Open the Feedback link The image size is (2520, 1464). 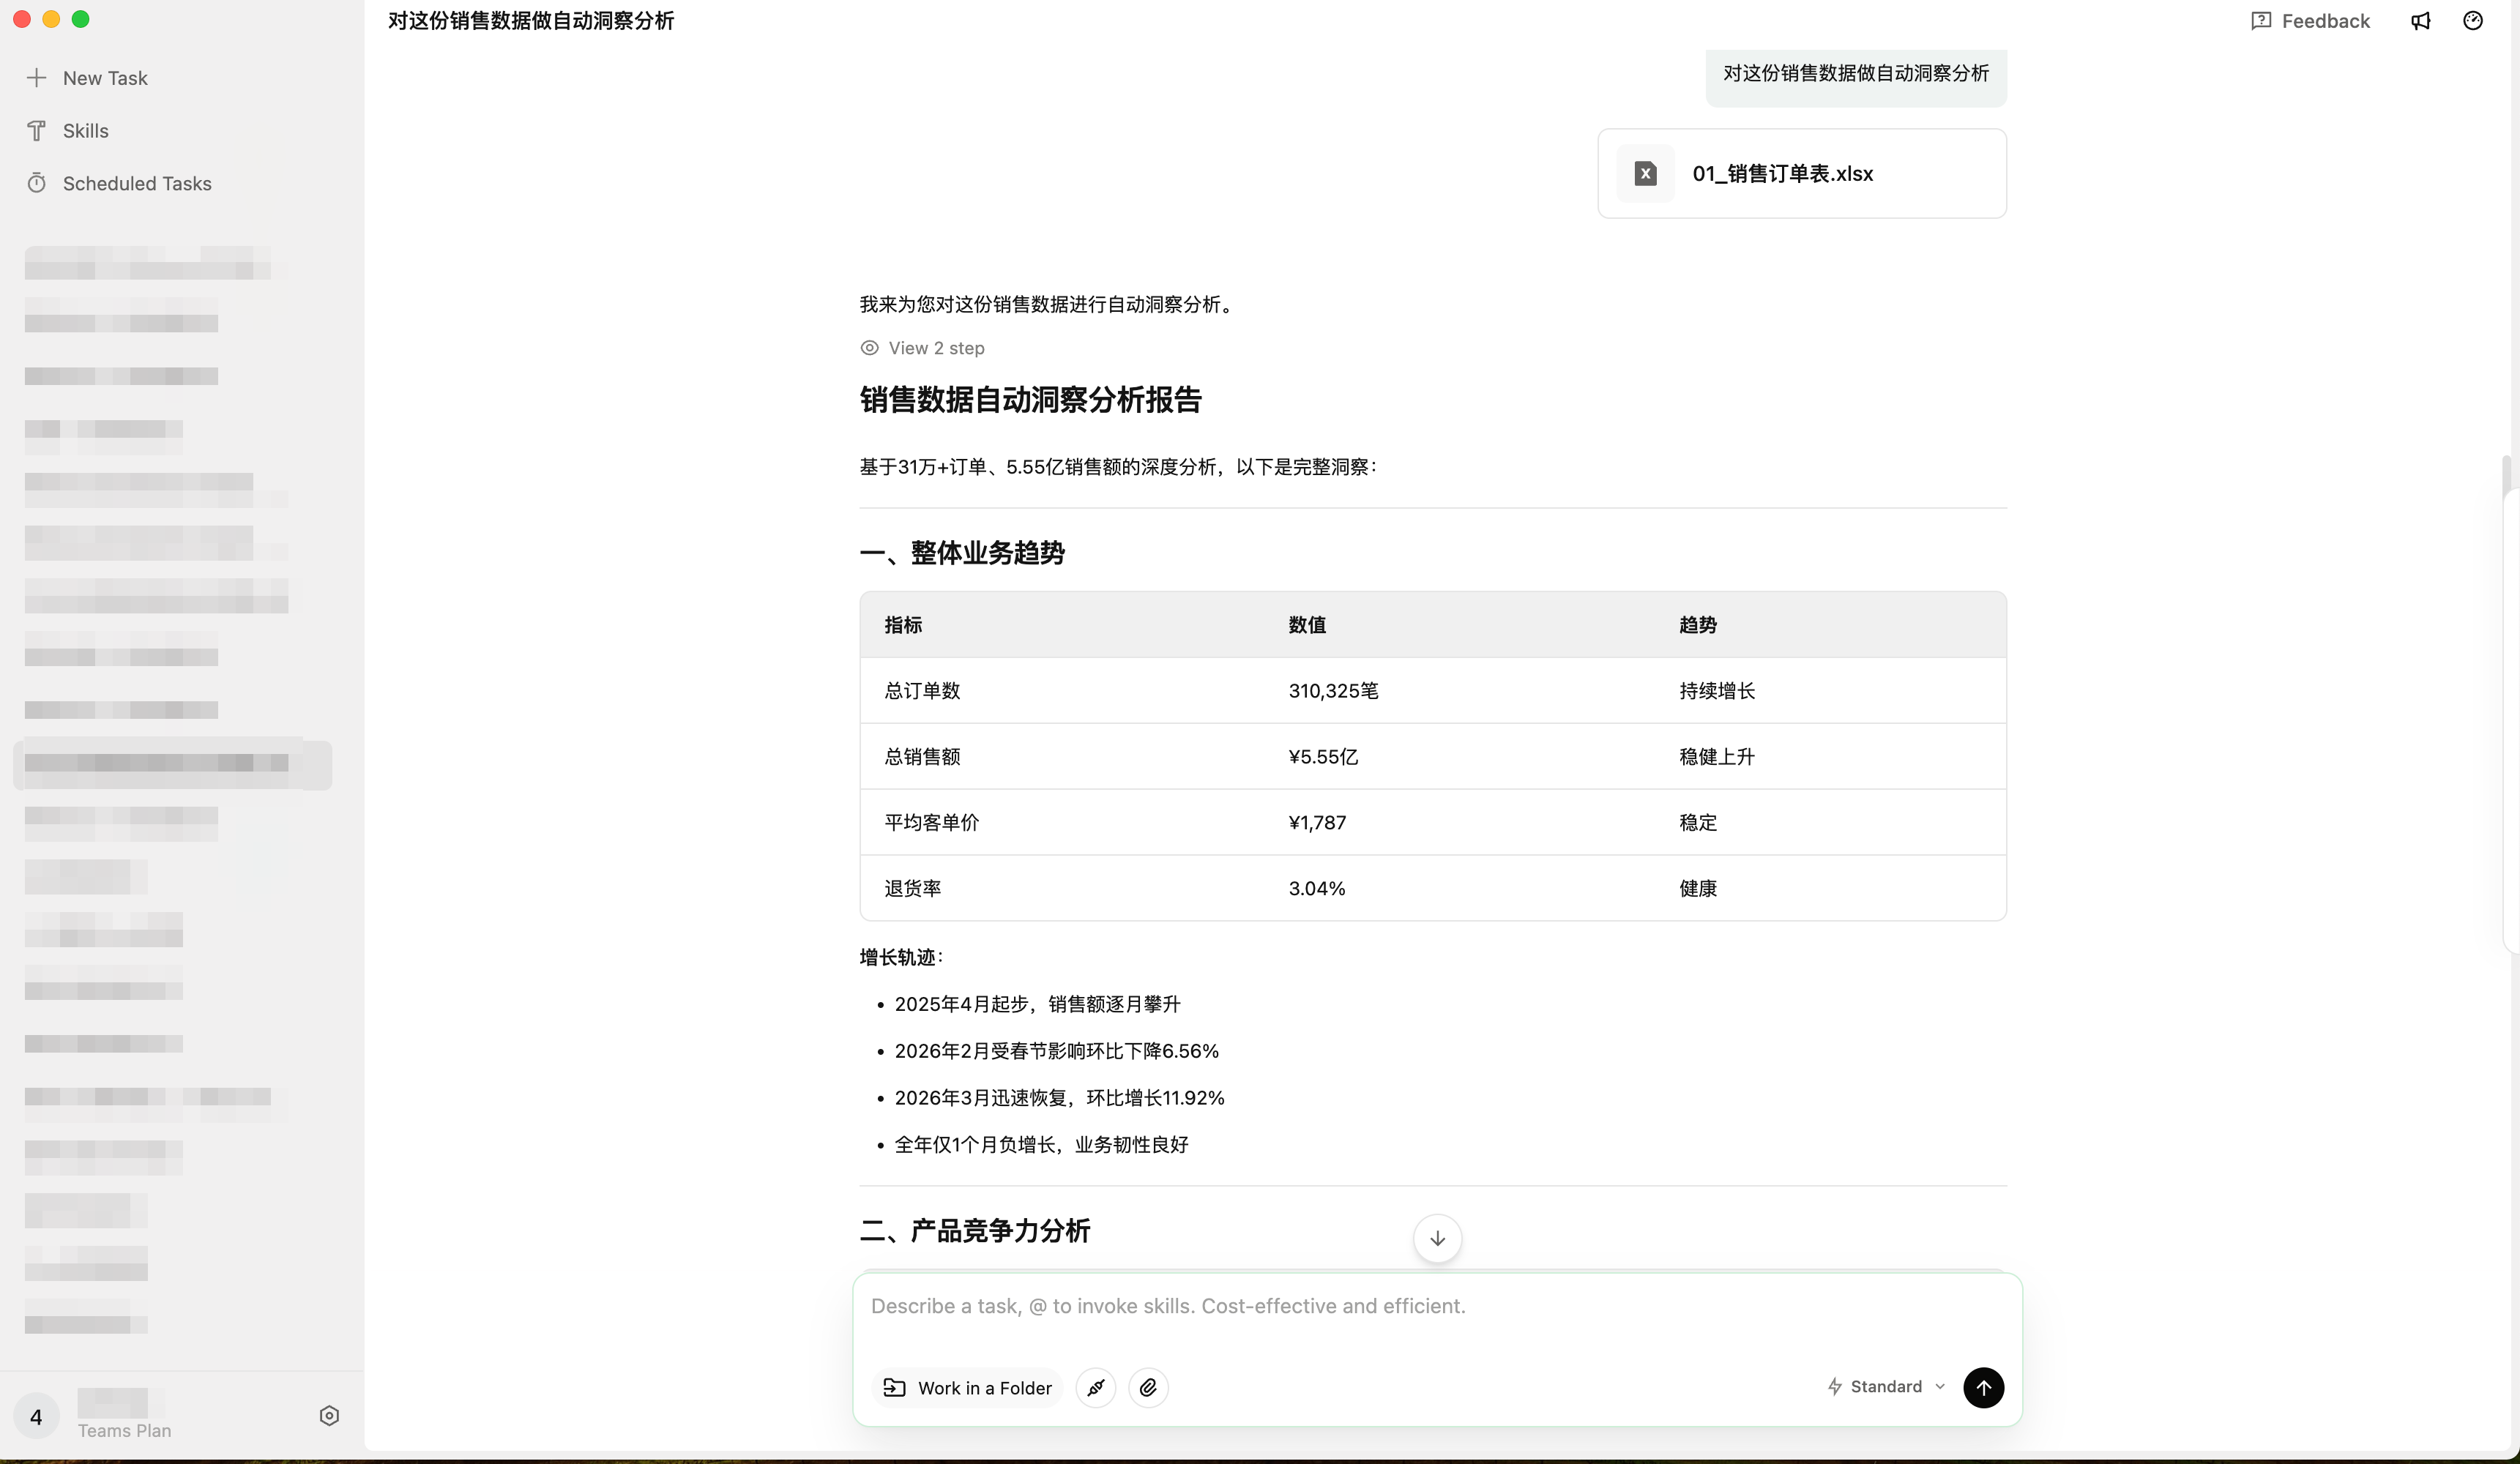point(2310,21)
